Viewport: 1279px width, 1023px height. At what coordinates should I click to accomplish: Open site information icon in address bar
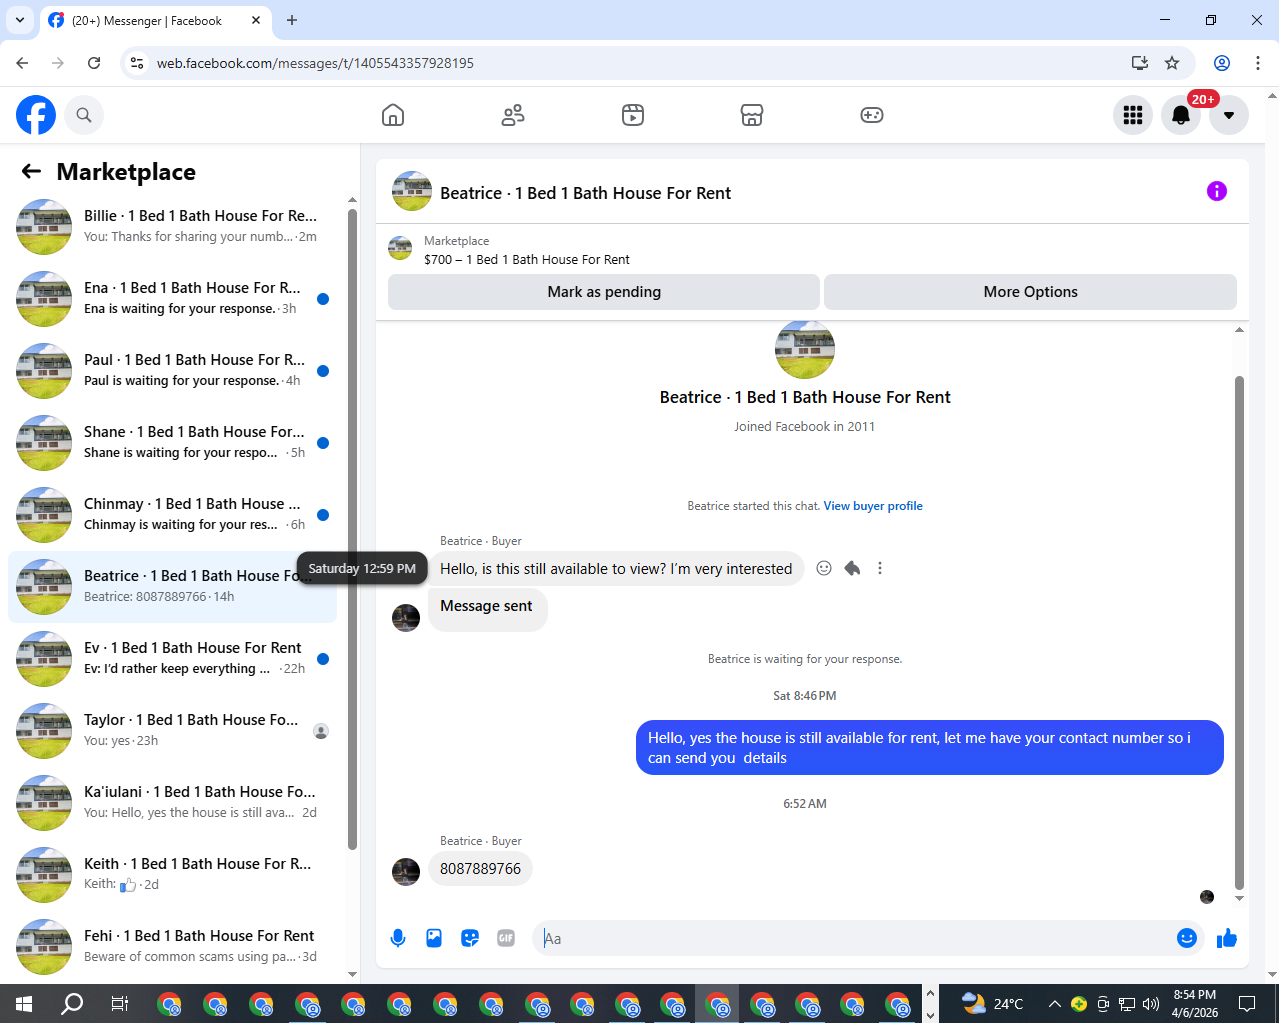(137, 63)
